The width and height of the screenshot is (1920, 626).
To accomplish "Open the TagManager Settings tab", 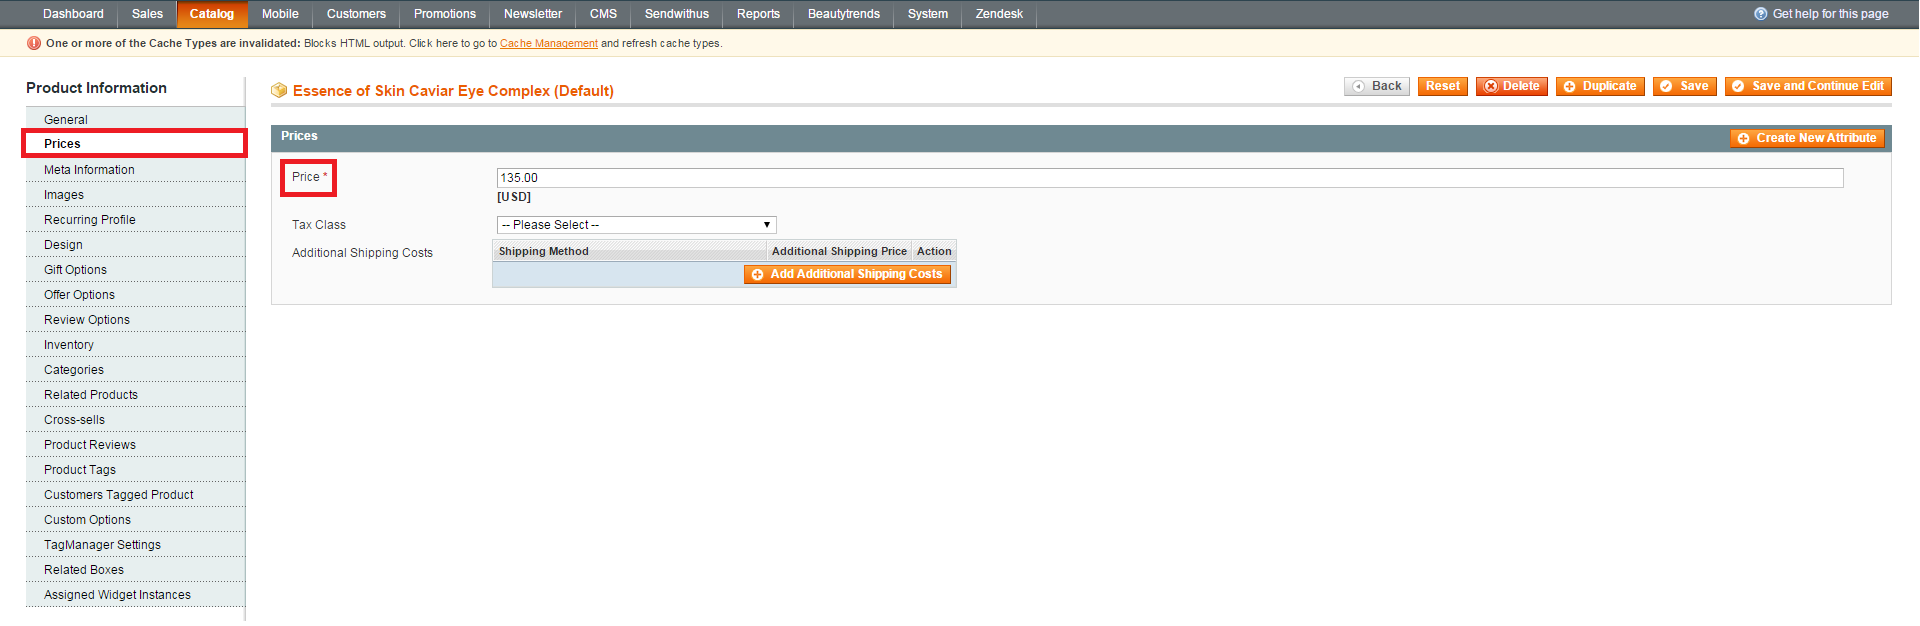I will (135, 545).
